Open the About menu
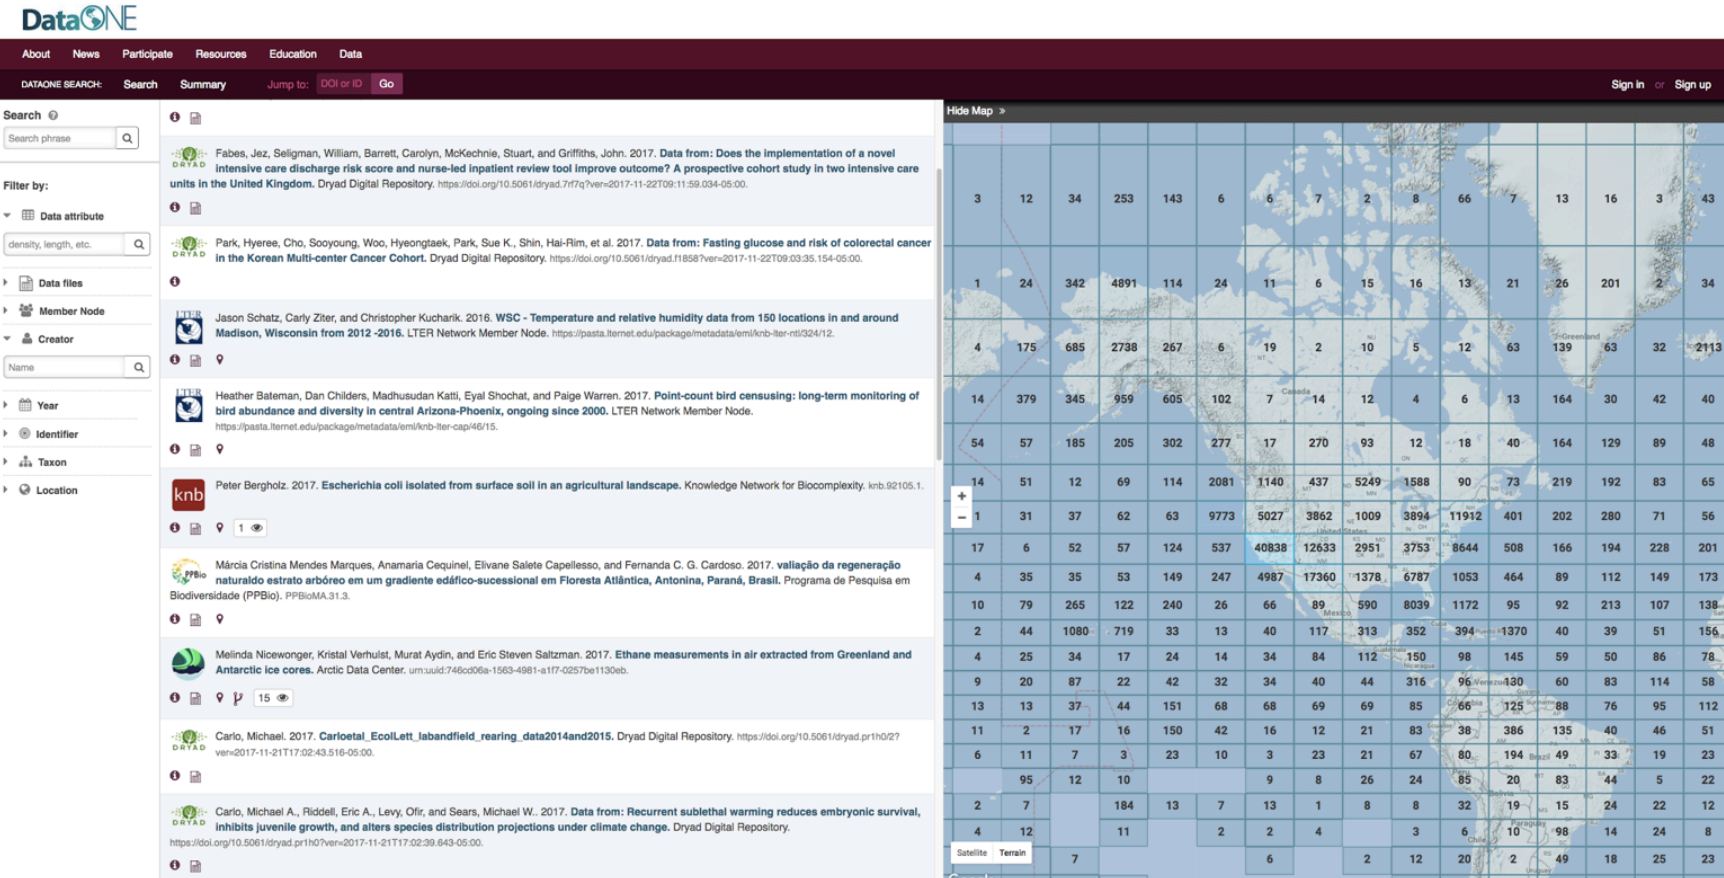The image size is (1724, 878). pyautogui.click(x=36, y=54)
